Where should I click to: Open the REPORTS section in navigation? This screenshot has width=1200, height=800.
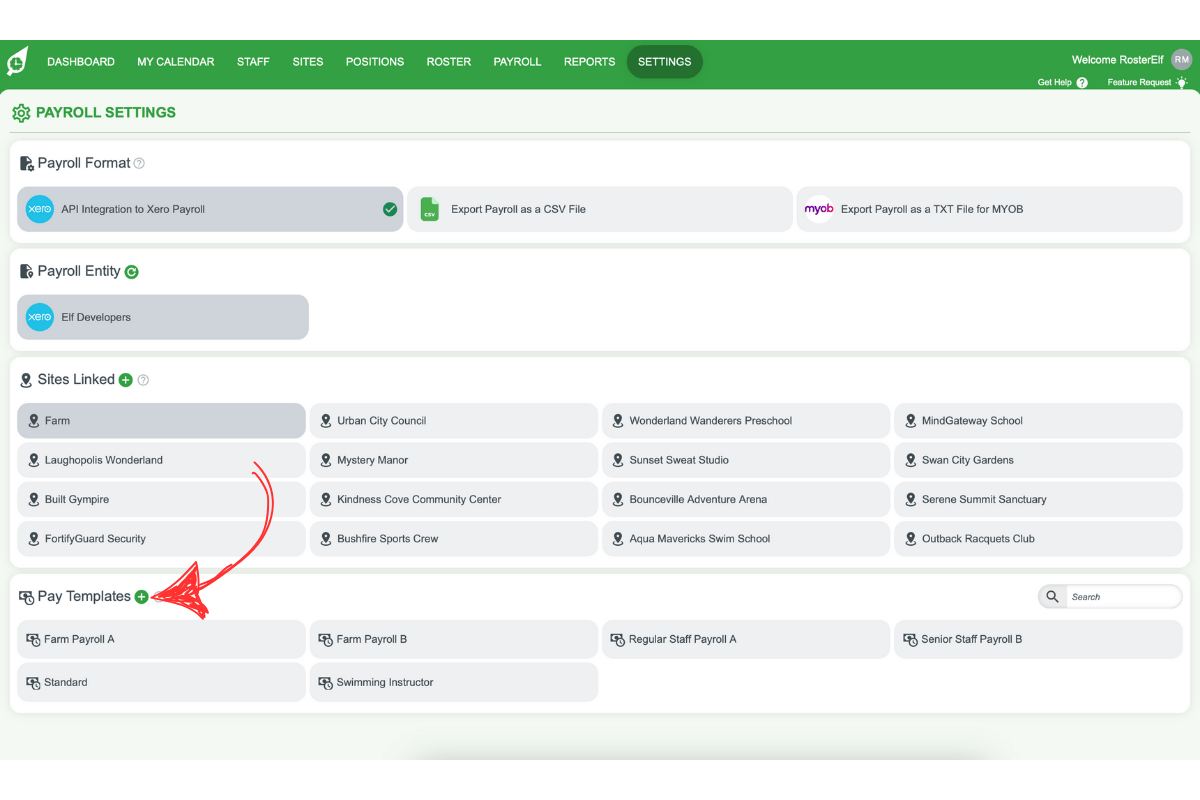[589, 61]
